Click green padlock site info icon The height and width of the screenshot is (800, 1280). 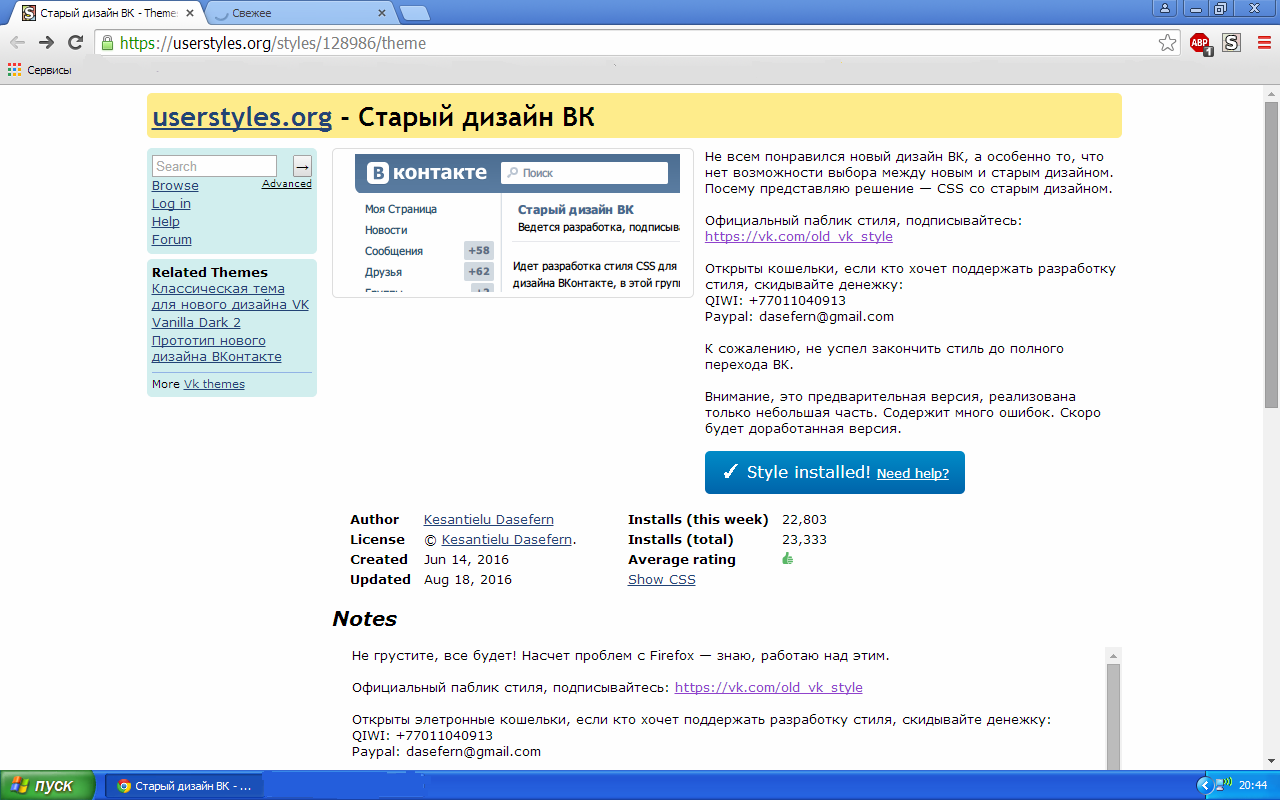click(x=107, y=43)
